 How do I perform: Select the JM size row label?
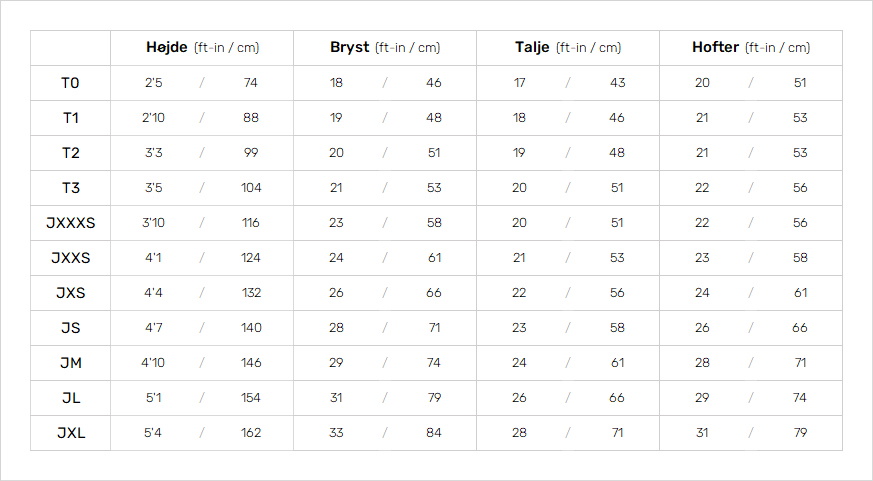pos(70,363)
